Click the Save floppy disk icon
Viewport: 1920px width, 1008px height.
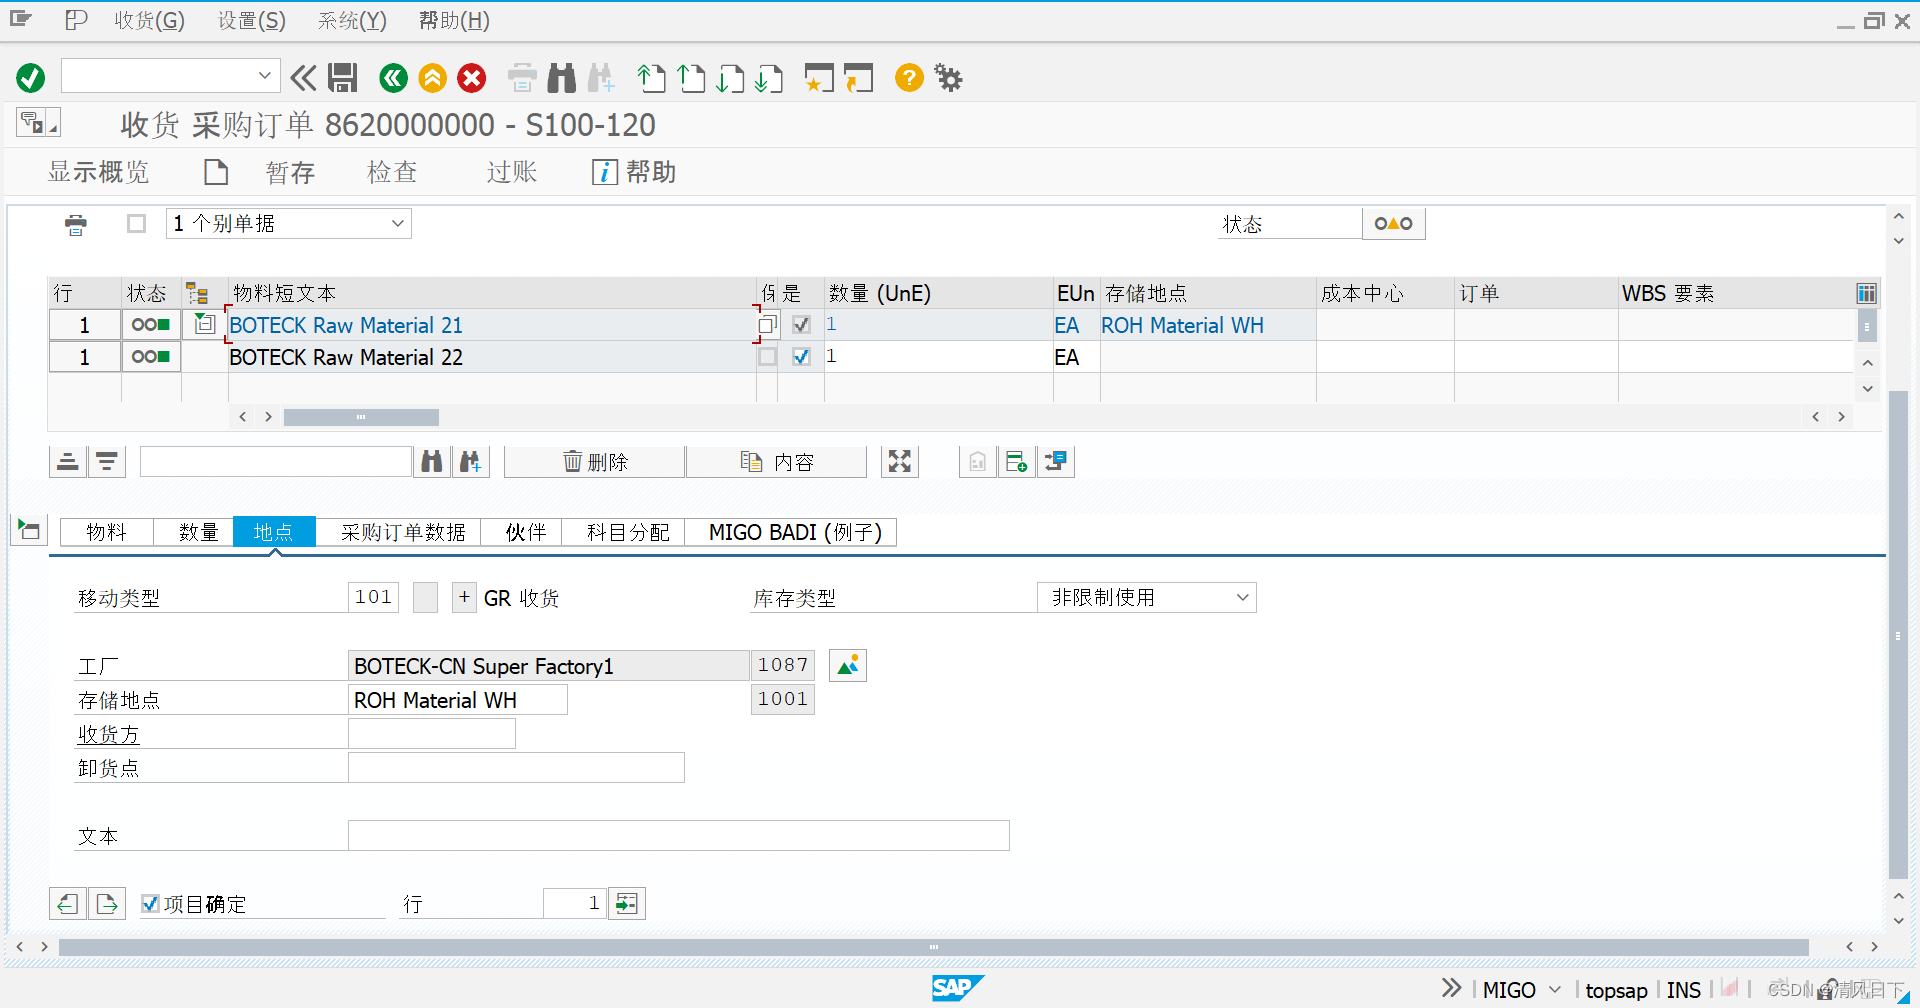(343, 78)
